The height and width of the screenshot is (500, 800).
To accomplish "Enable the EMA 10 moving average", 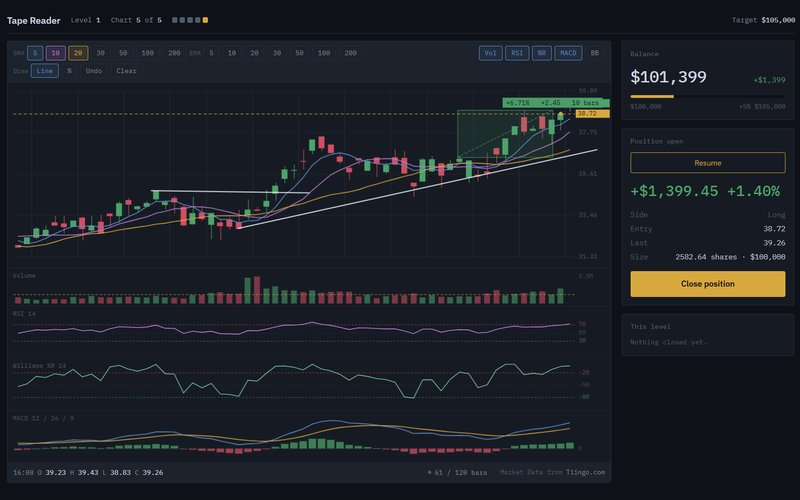I will click(232, 53).
